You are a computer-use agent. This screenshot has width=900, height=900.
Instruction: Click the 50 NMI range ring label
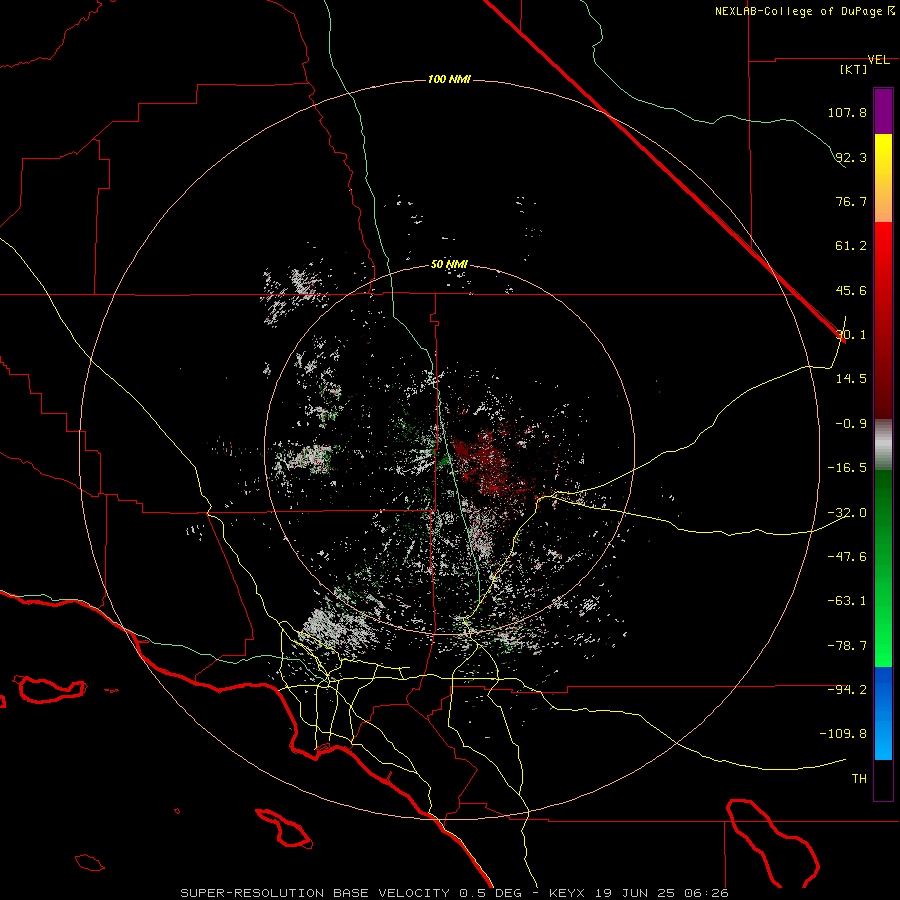coord(449,265)
